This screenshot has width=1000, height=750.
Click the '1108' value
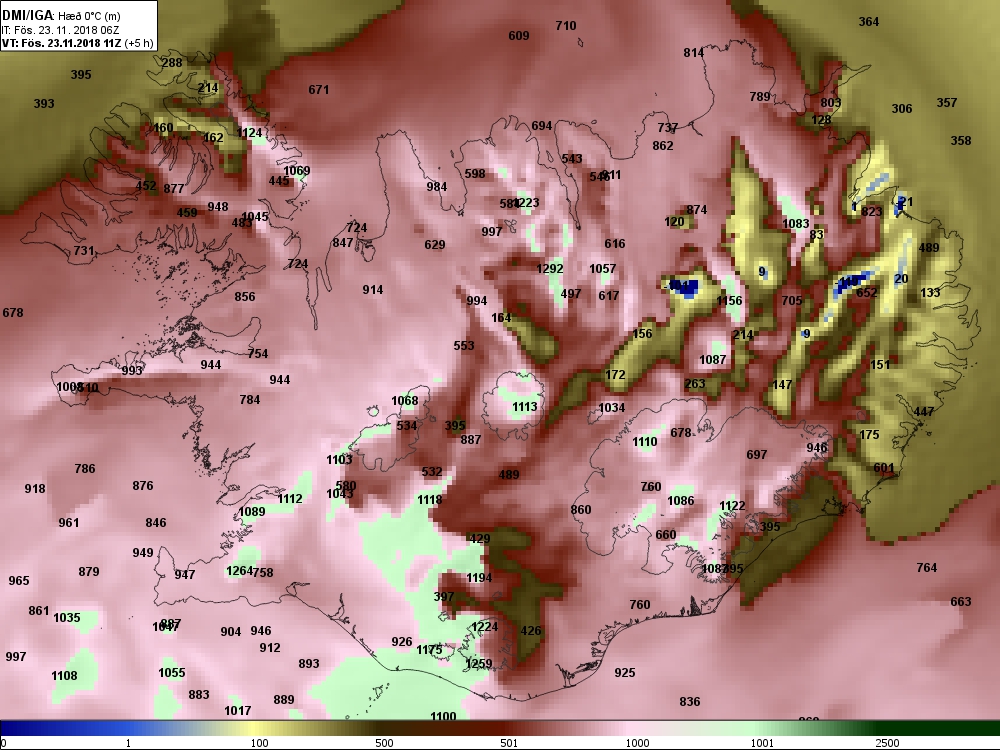pyautogui.click(x=64, y=675)
